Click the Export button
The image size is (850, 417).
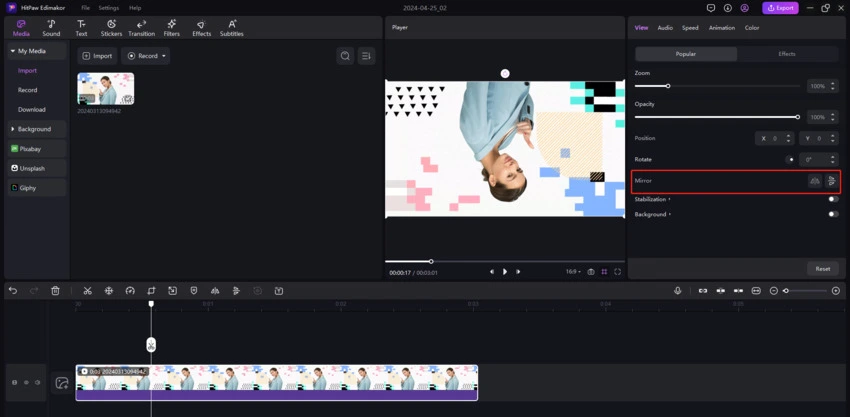(780, 8)
